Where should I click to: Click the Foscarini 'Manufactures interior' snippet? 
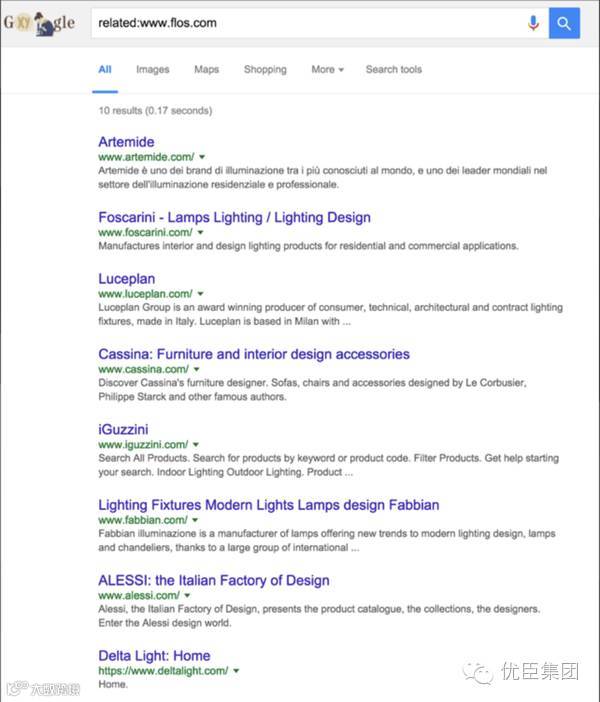click(x=308, y=246)
